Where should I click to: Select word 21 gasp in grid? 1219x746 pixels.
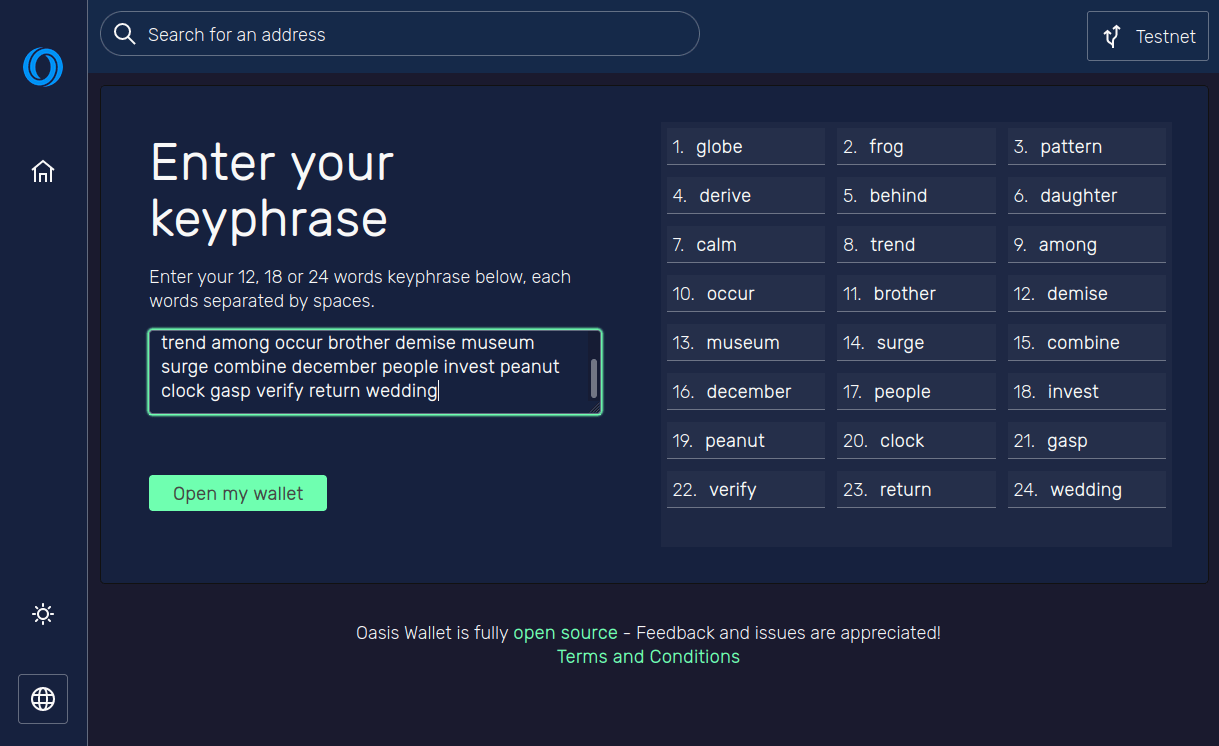[1087, 441]
